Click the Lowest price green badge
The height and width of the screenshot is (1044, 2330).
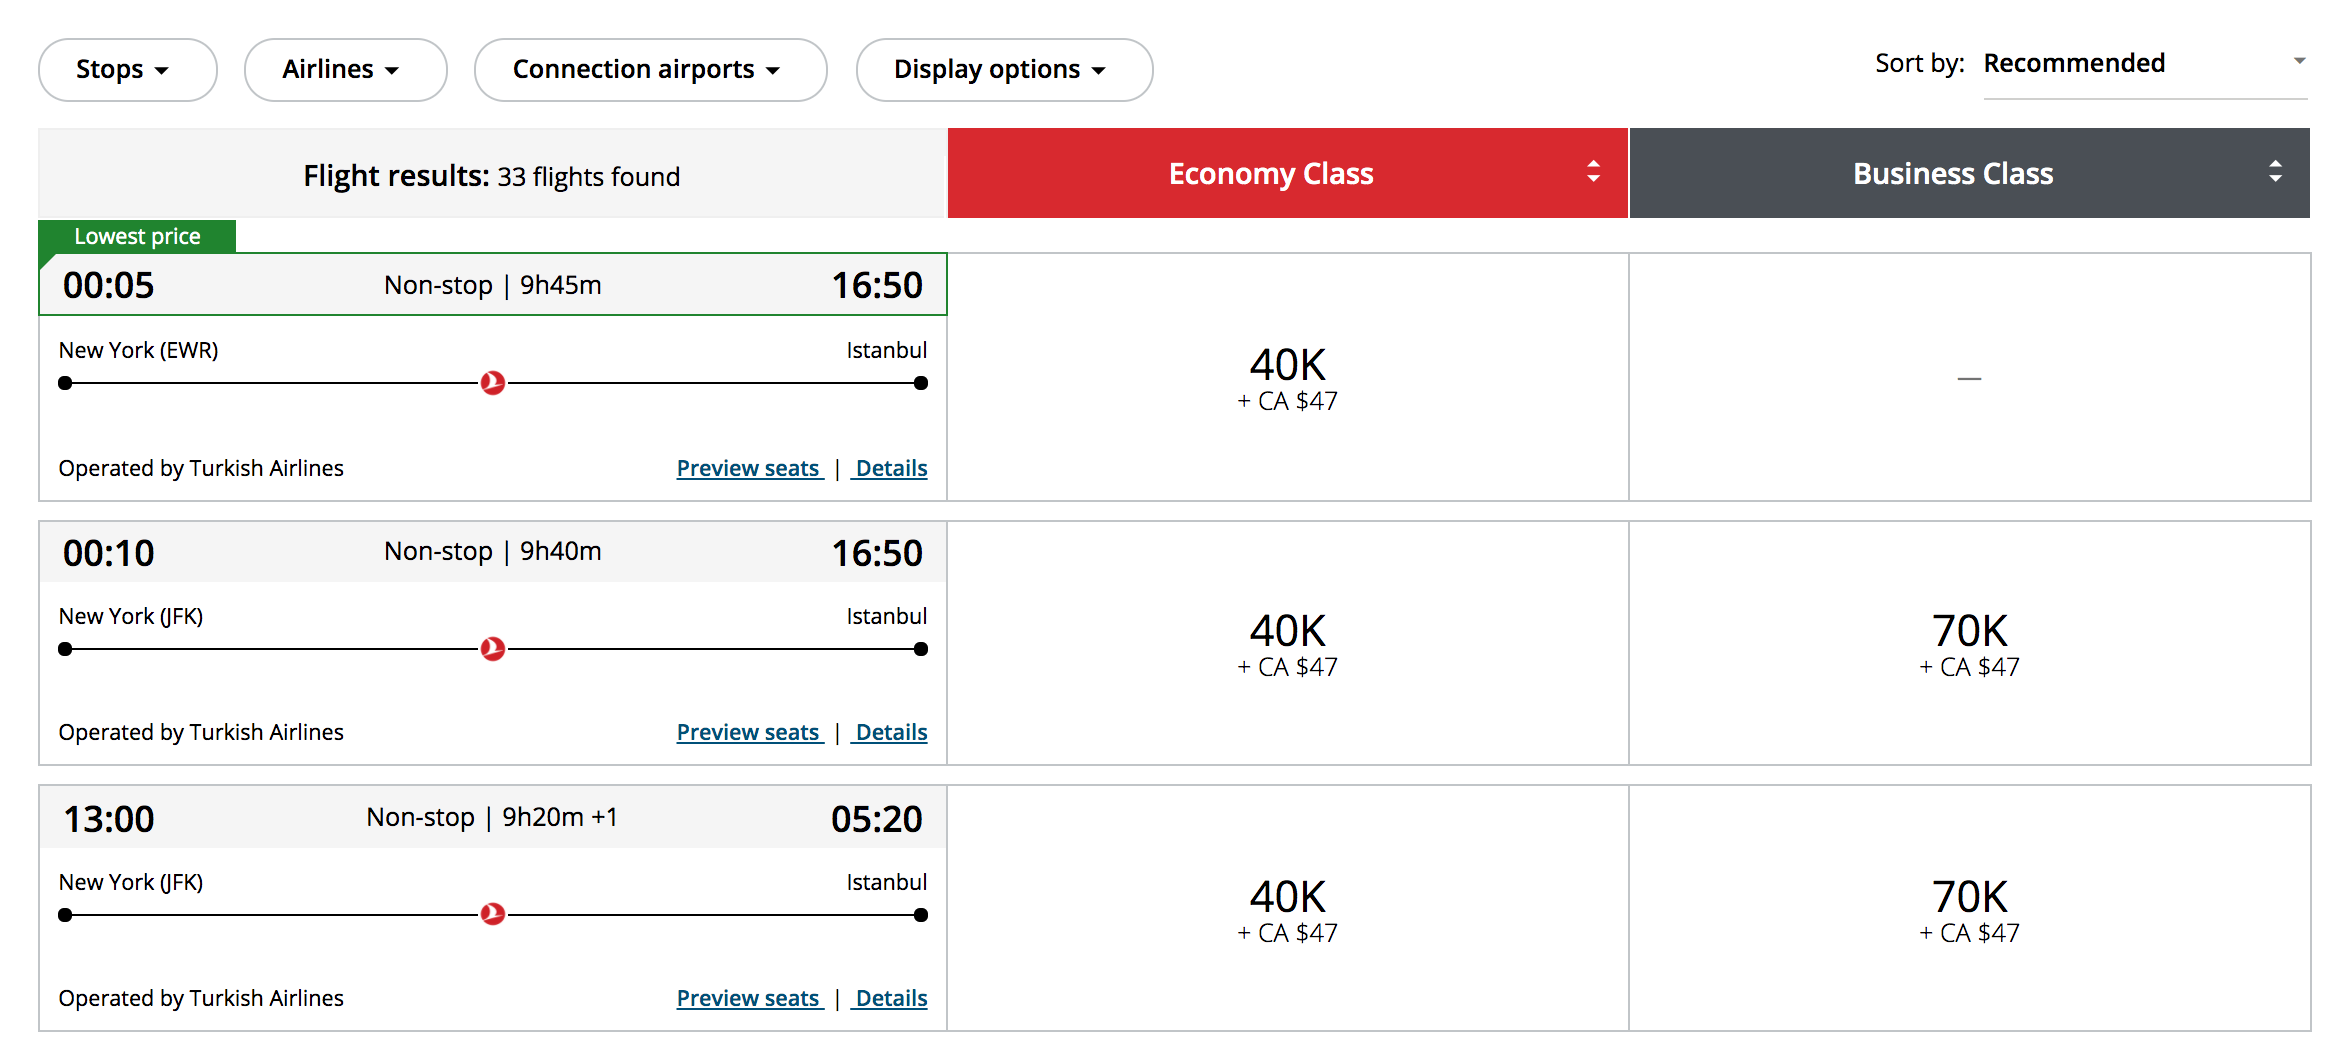click(x=137, y=237)
